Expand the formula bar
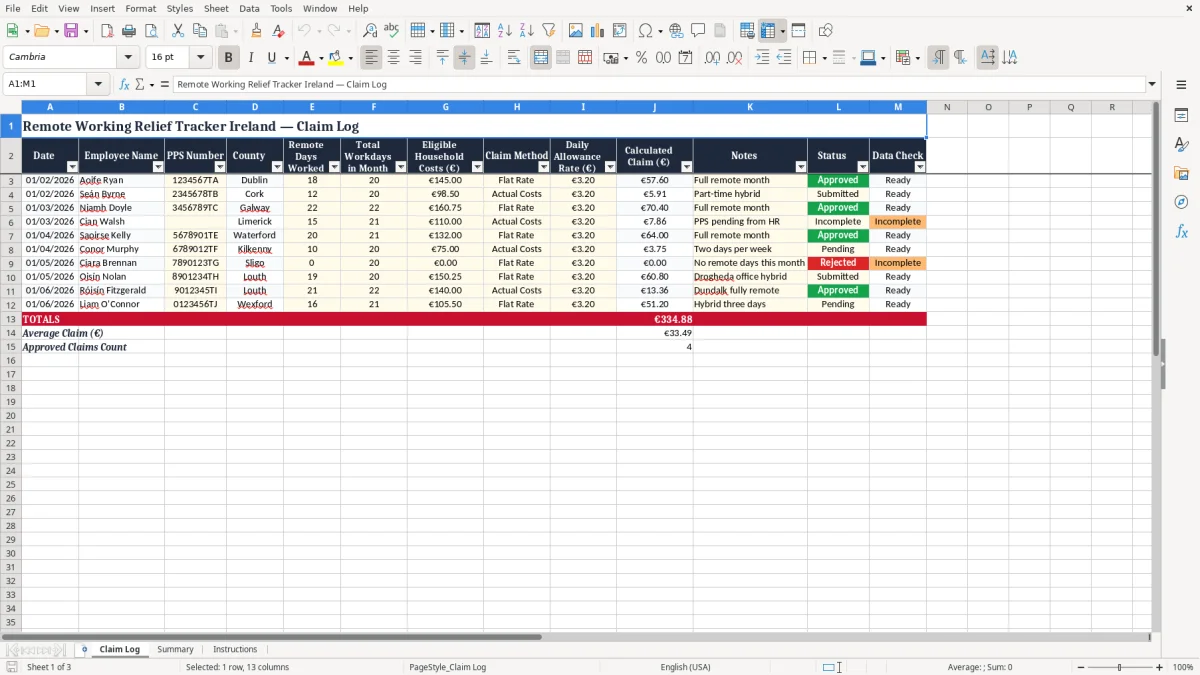 (1152, 84)
